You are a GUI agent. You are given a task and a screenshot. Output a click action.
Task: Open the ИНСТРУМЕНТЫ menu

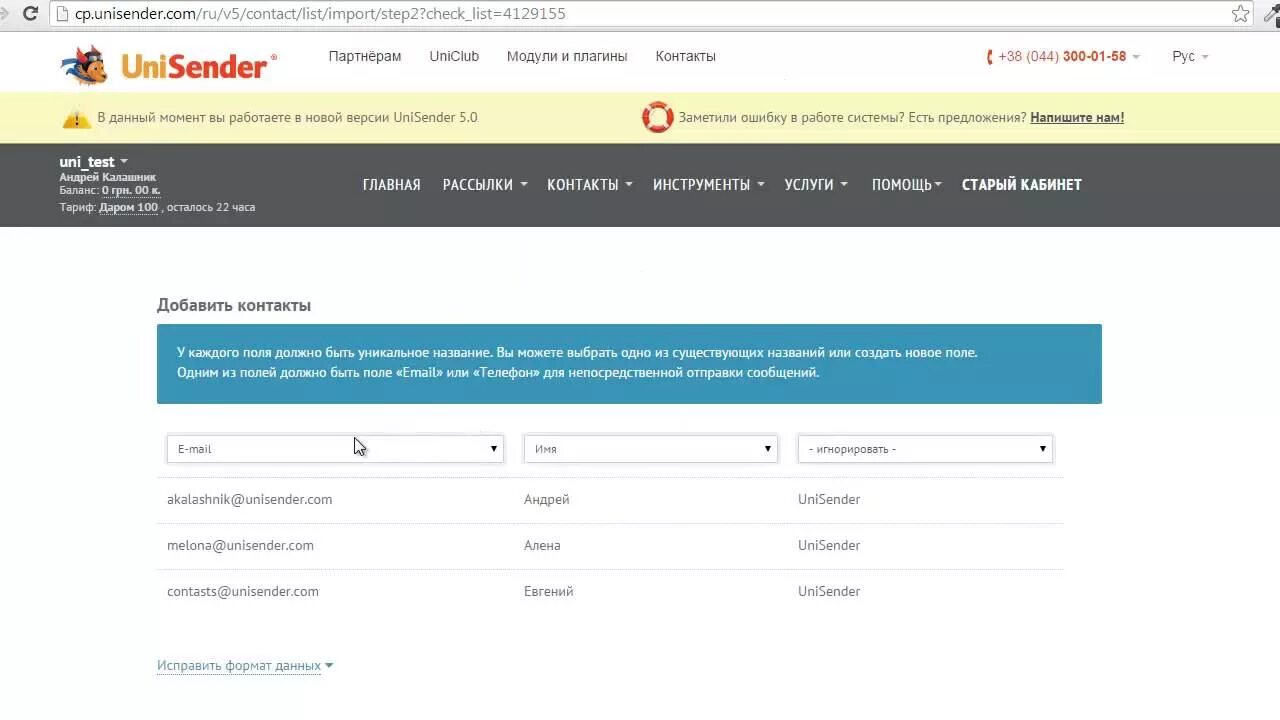(x=709, y=185)
